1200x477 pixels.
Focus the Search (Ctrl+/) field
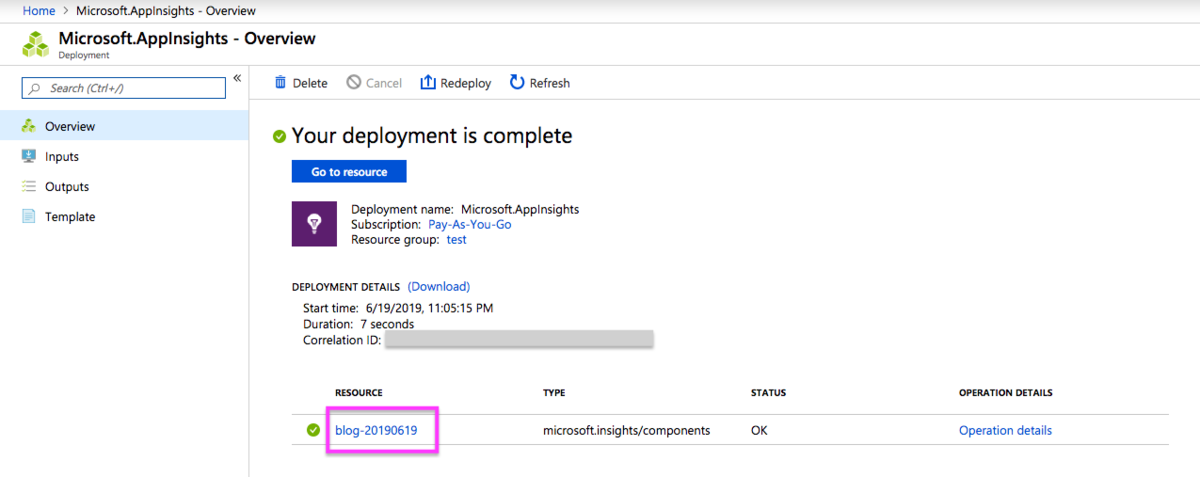(x=124, y=88)
